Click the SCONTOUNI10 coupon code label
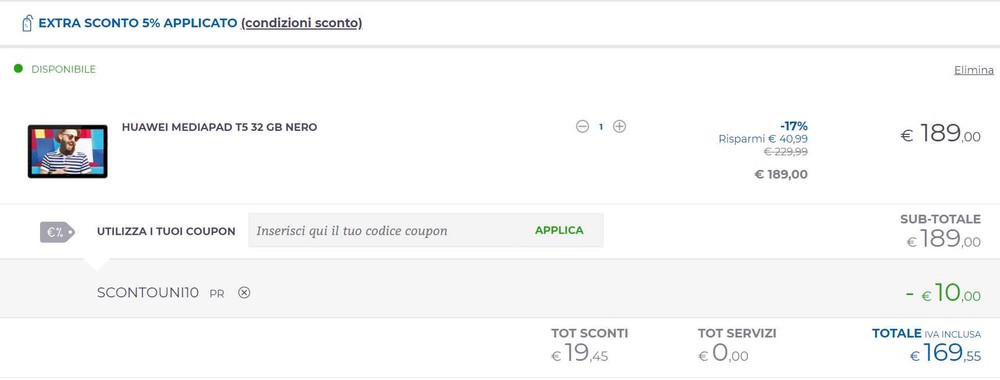The image size is (1000, 380). tap(148, 293)
